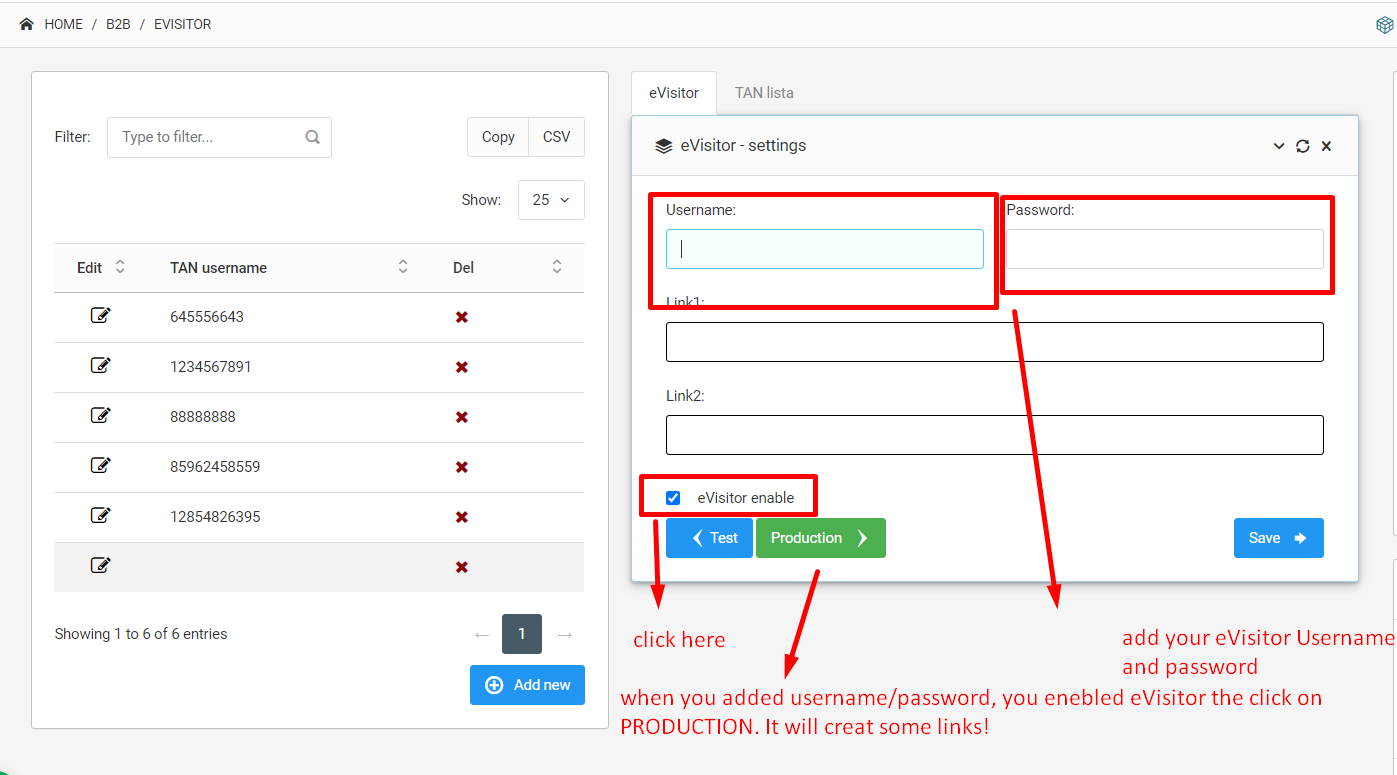Image resolution: width=1397 pixels, height=775 pixels.
Task: Delete the row with TAN 85962458559
Action: 462,467
